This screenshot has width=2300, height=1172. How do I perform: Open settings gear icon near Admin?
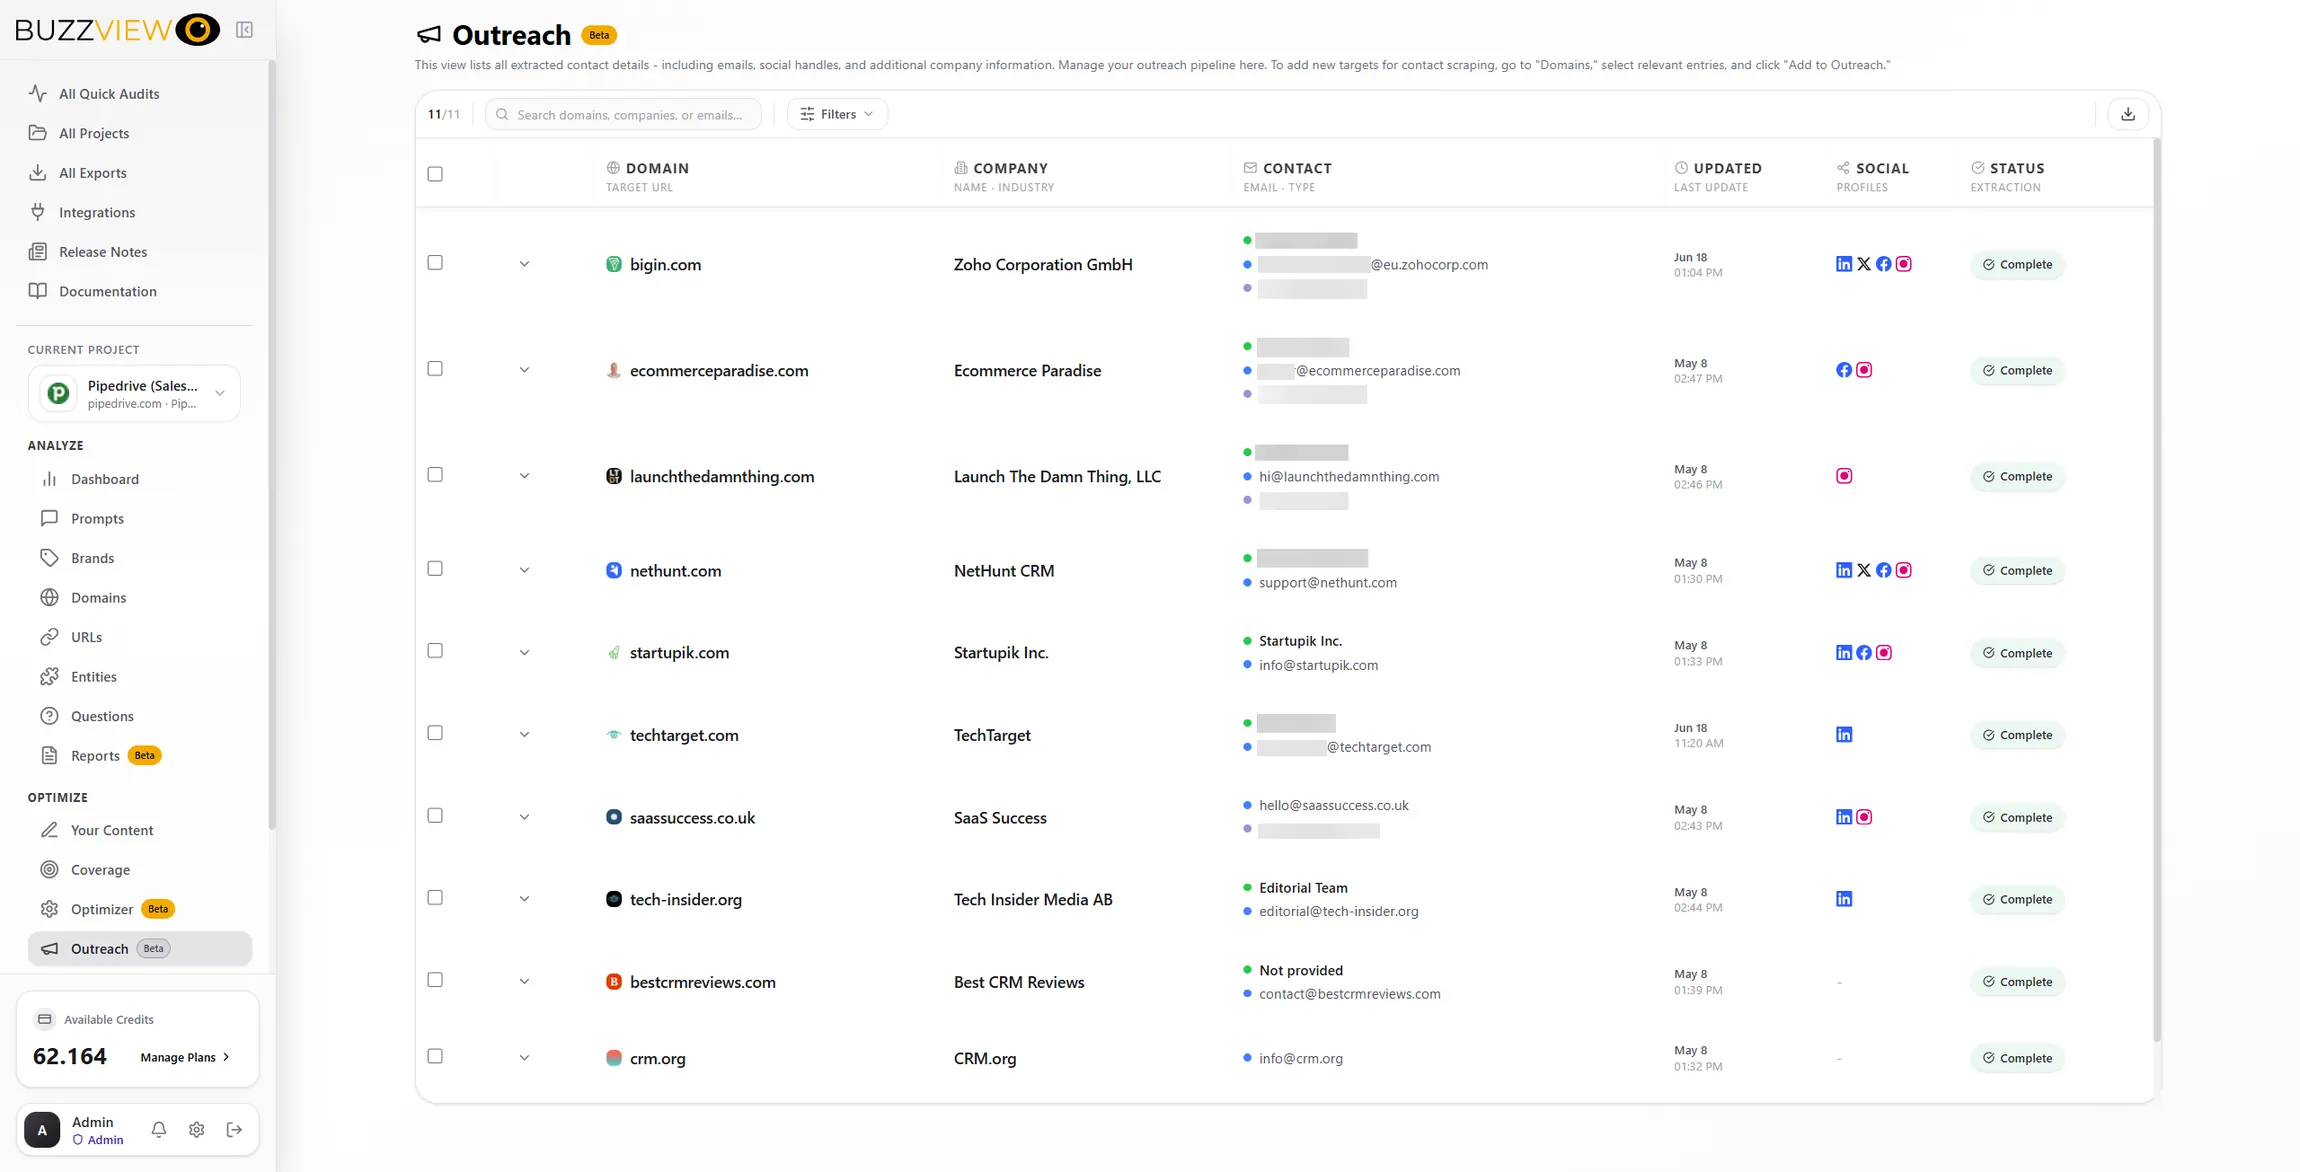pos(196,1129)
